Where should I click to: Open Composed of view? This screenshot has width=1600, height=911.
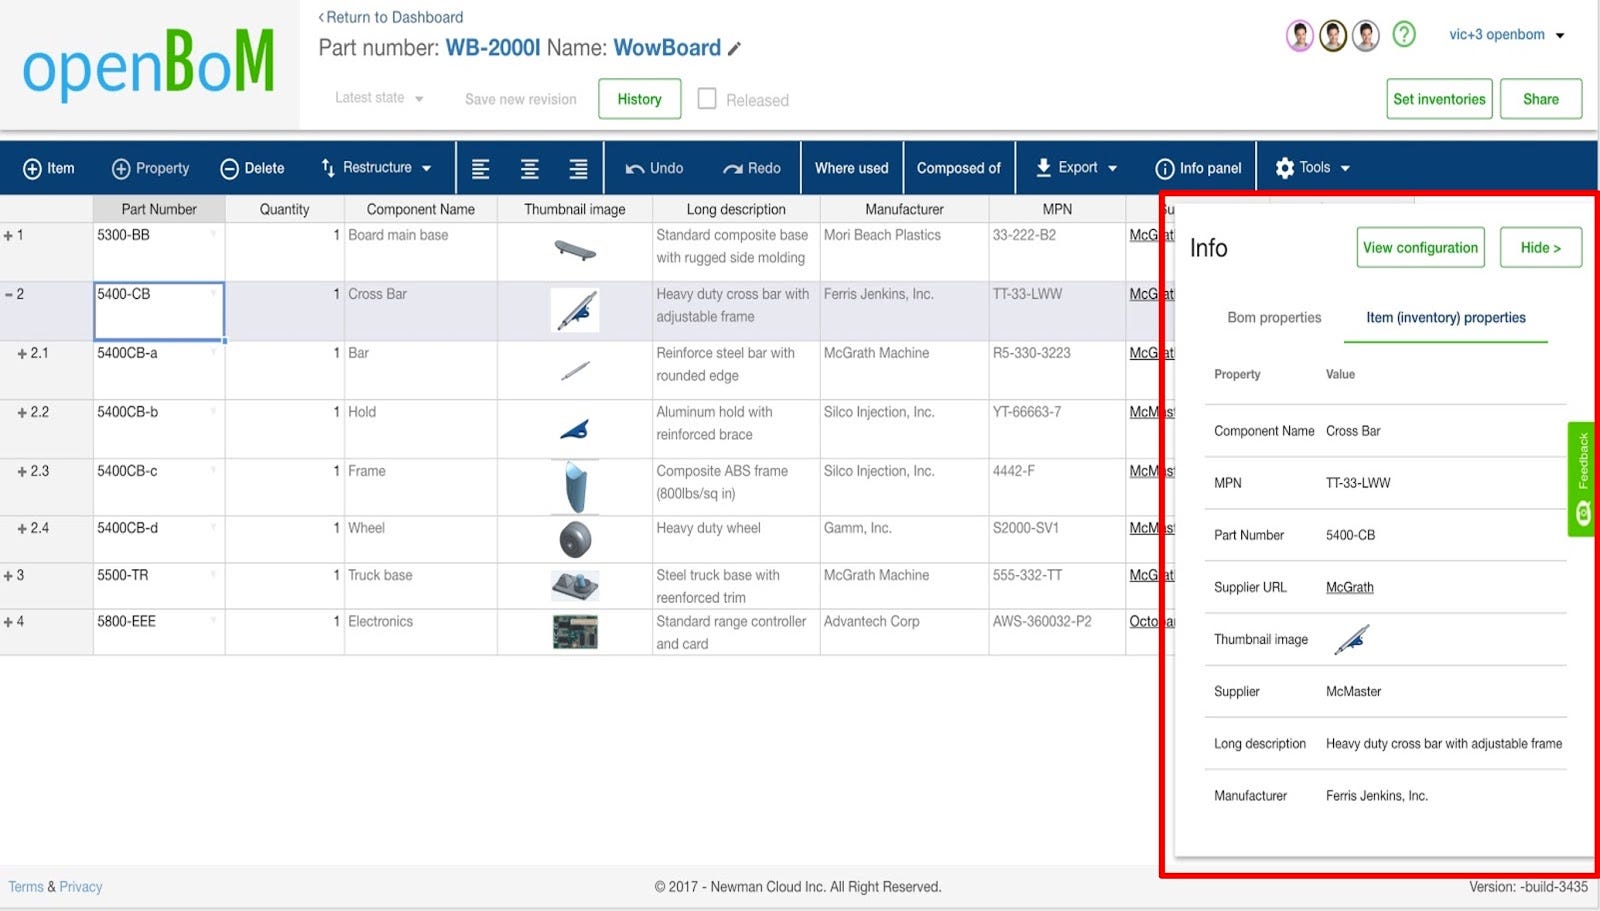click(958, 168)
